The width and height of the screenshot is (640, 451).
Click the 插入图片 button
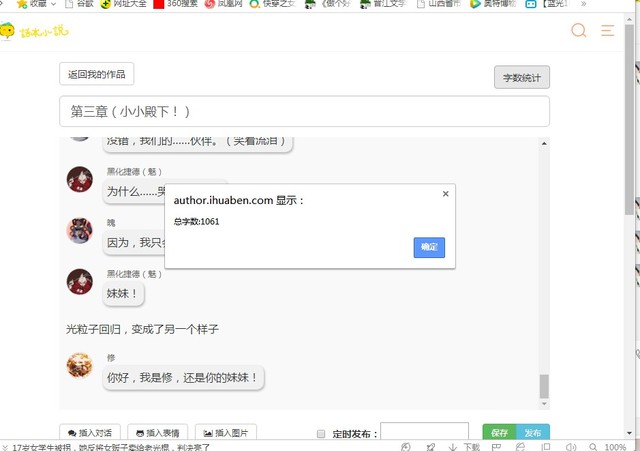point(226,433)
